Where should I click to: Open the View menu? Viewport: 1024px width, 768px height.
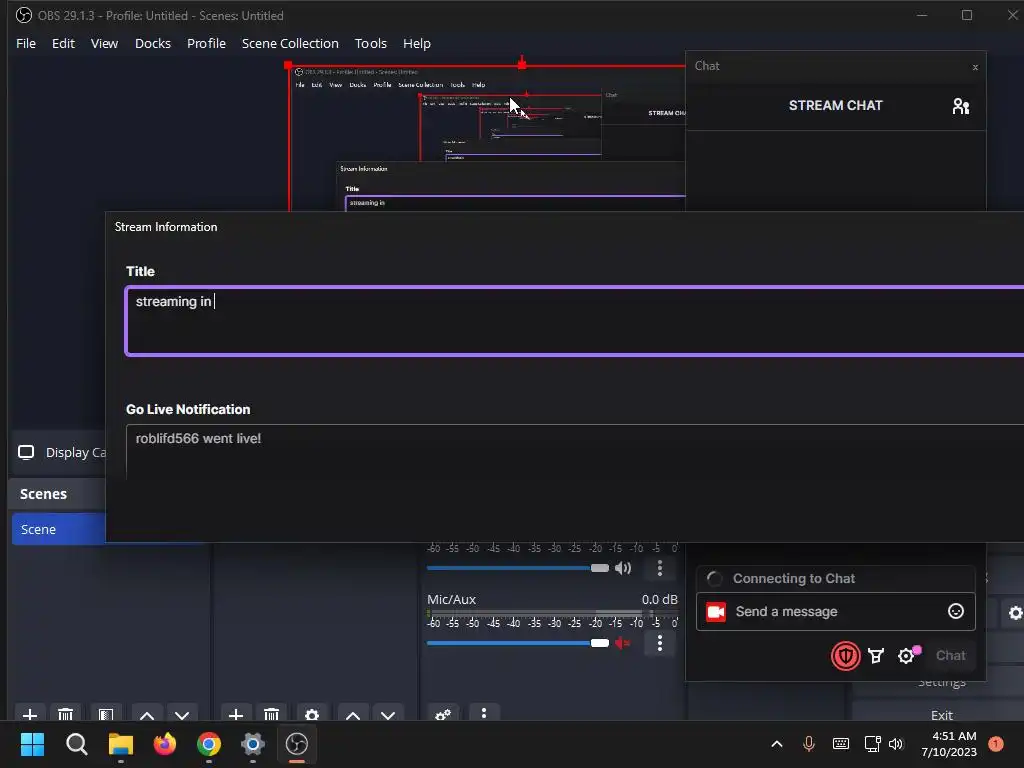tap(104, 43)
